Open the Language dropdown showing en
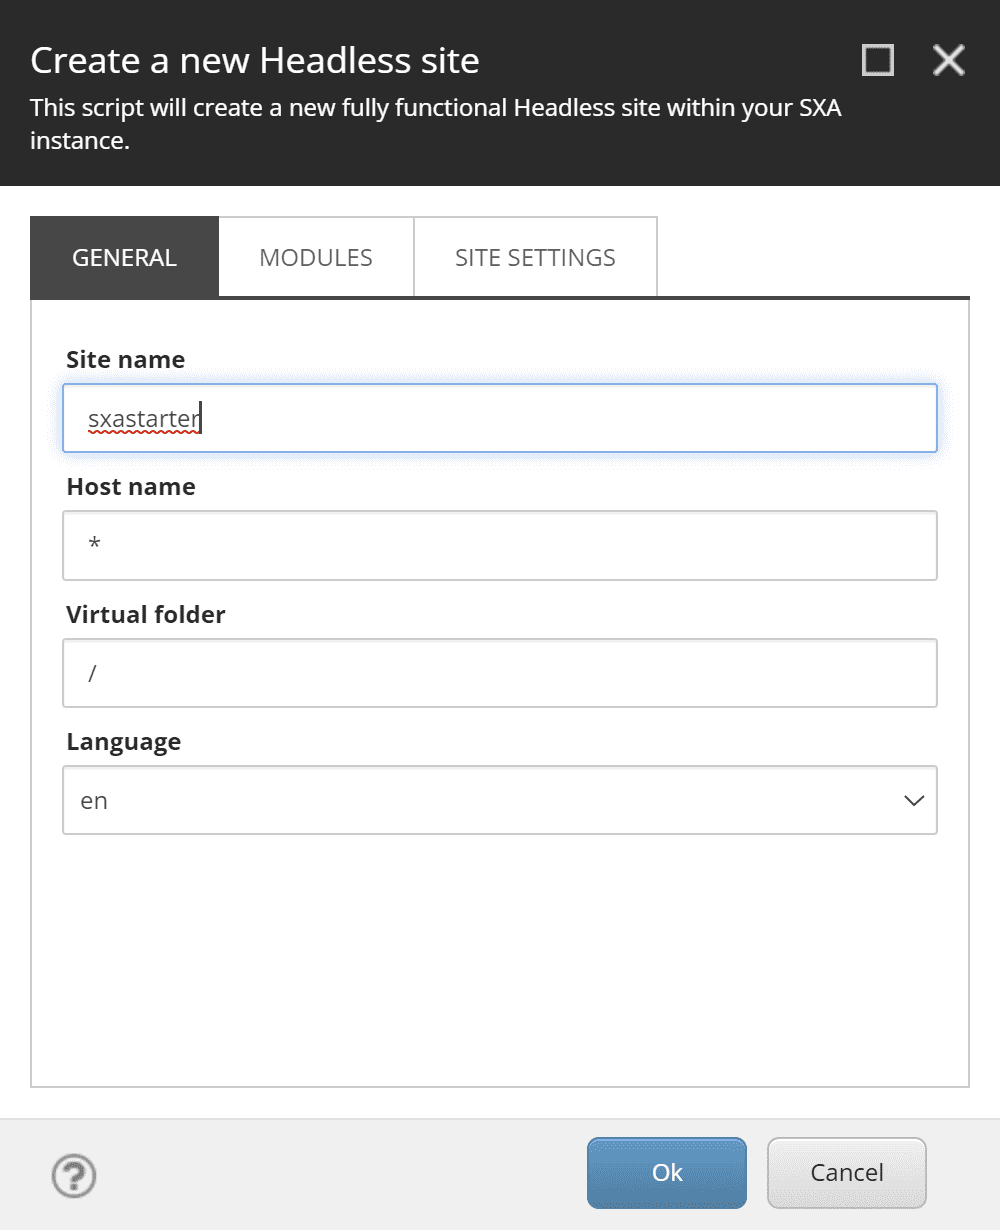Viewport: 1000px width, 1230px height. [480, 801]
